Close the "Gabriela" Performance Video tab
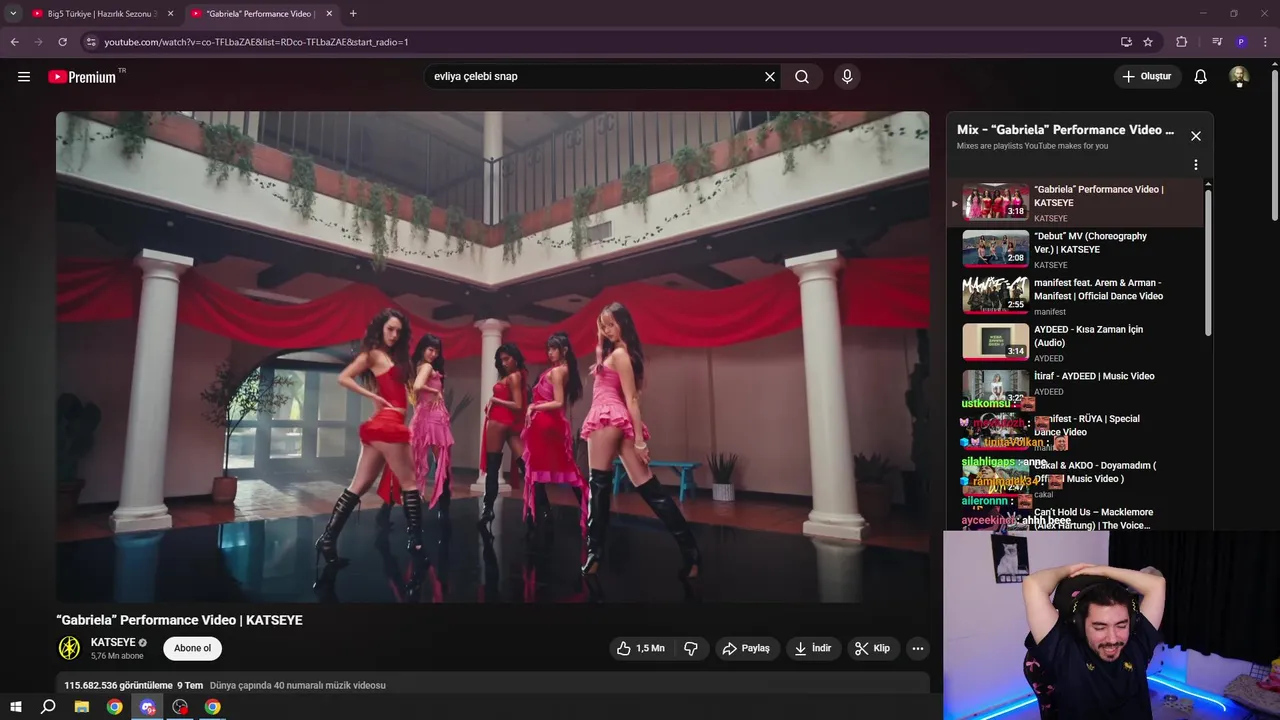 pos(329,14)
